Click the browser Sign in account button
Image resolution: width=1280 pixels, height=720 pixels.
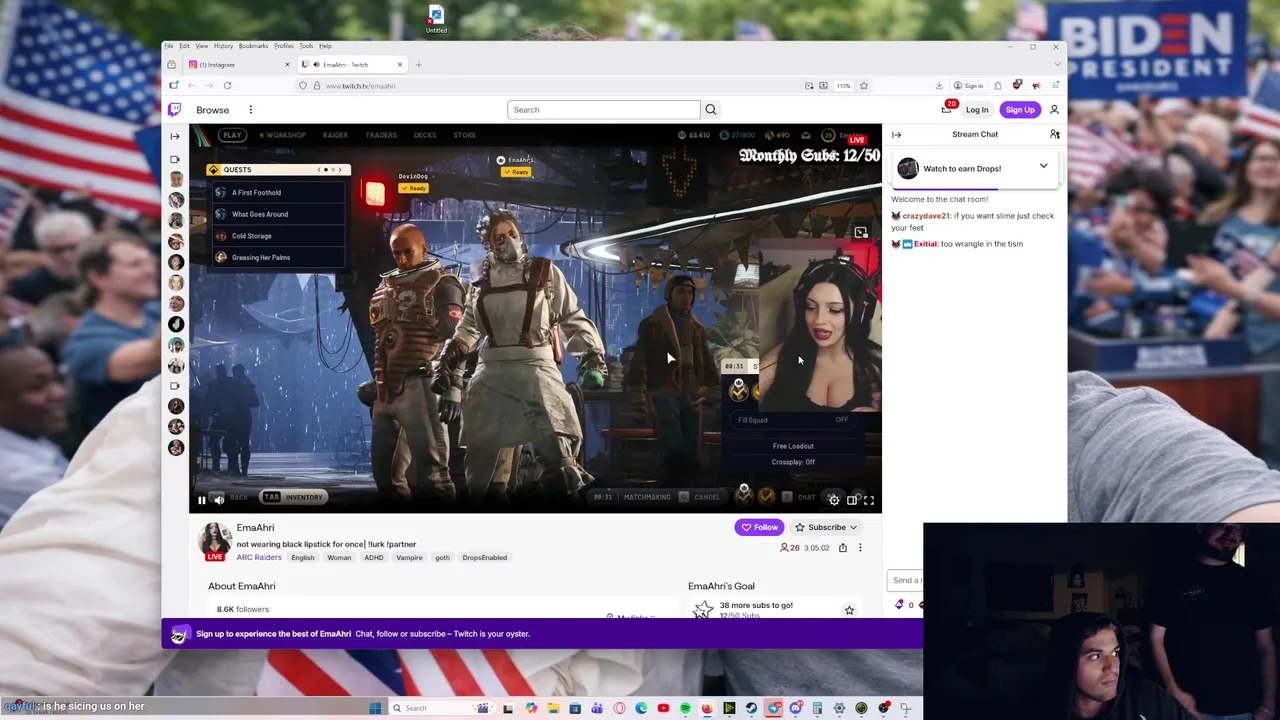point(968,86)
